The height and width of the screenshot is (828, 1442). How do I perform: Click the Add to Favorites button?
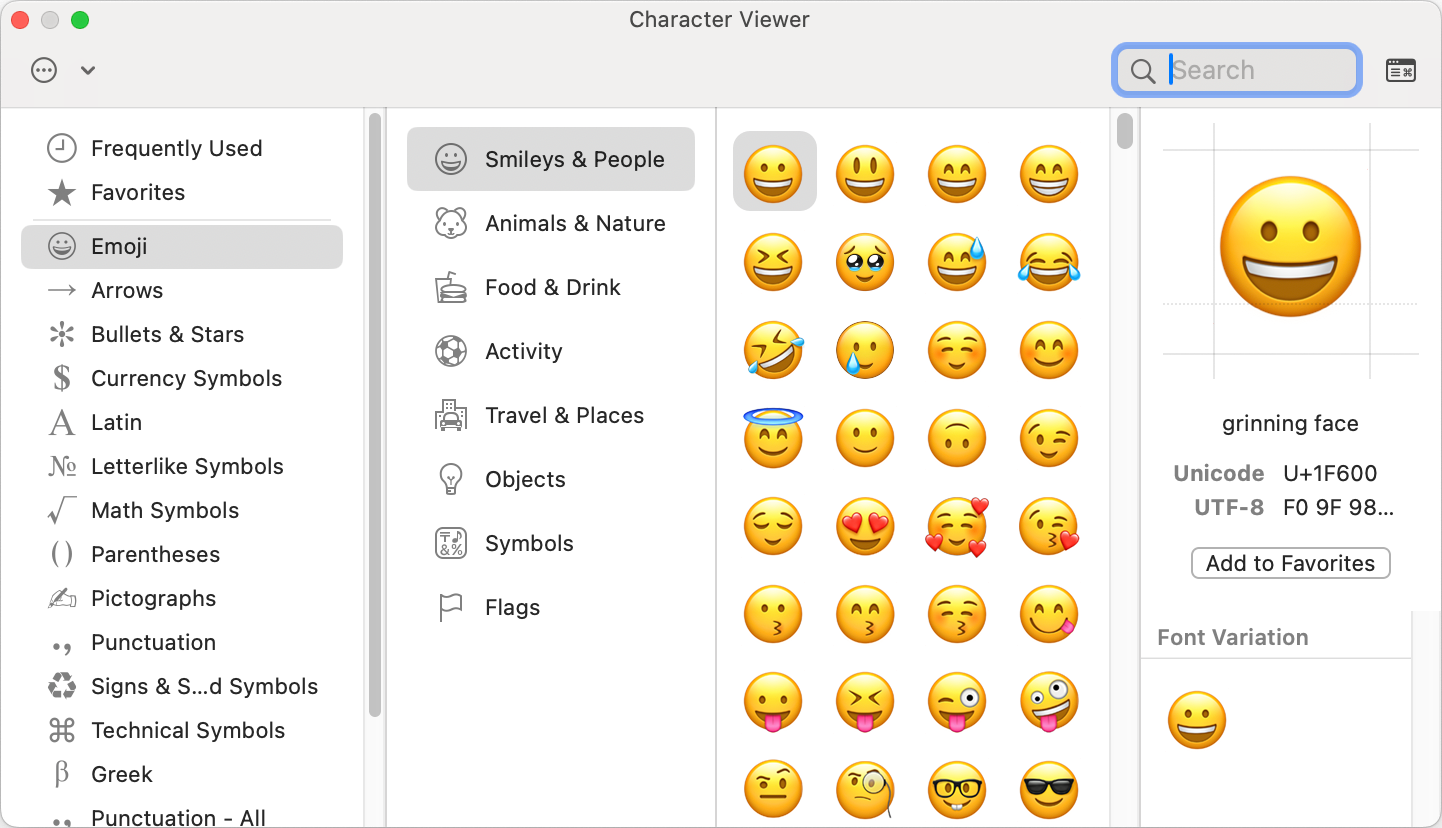pyautogui.click(x=1290, y=563)
